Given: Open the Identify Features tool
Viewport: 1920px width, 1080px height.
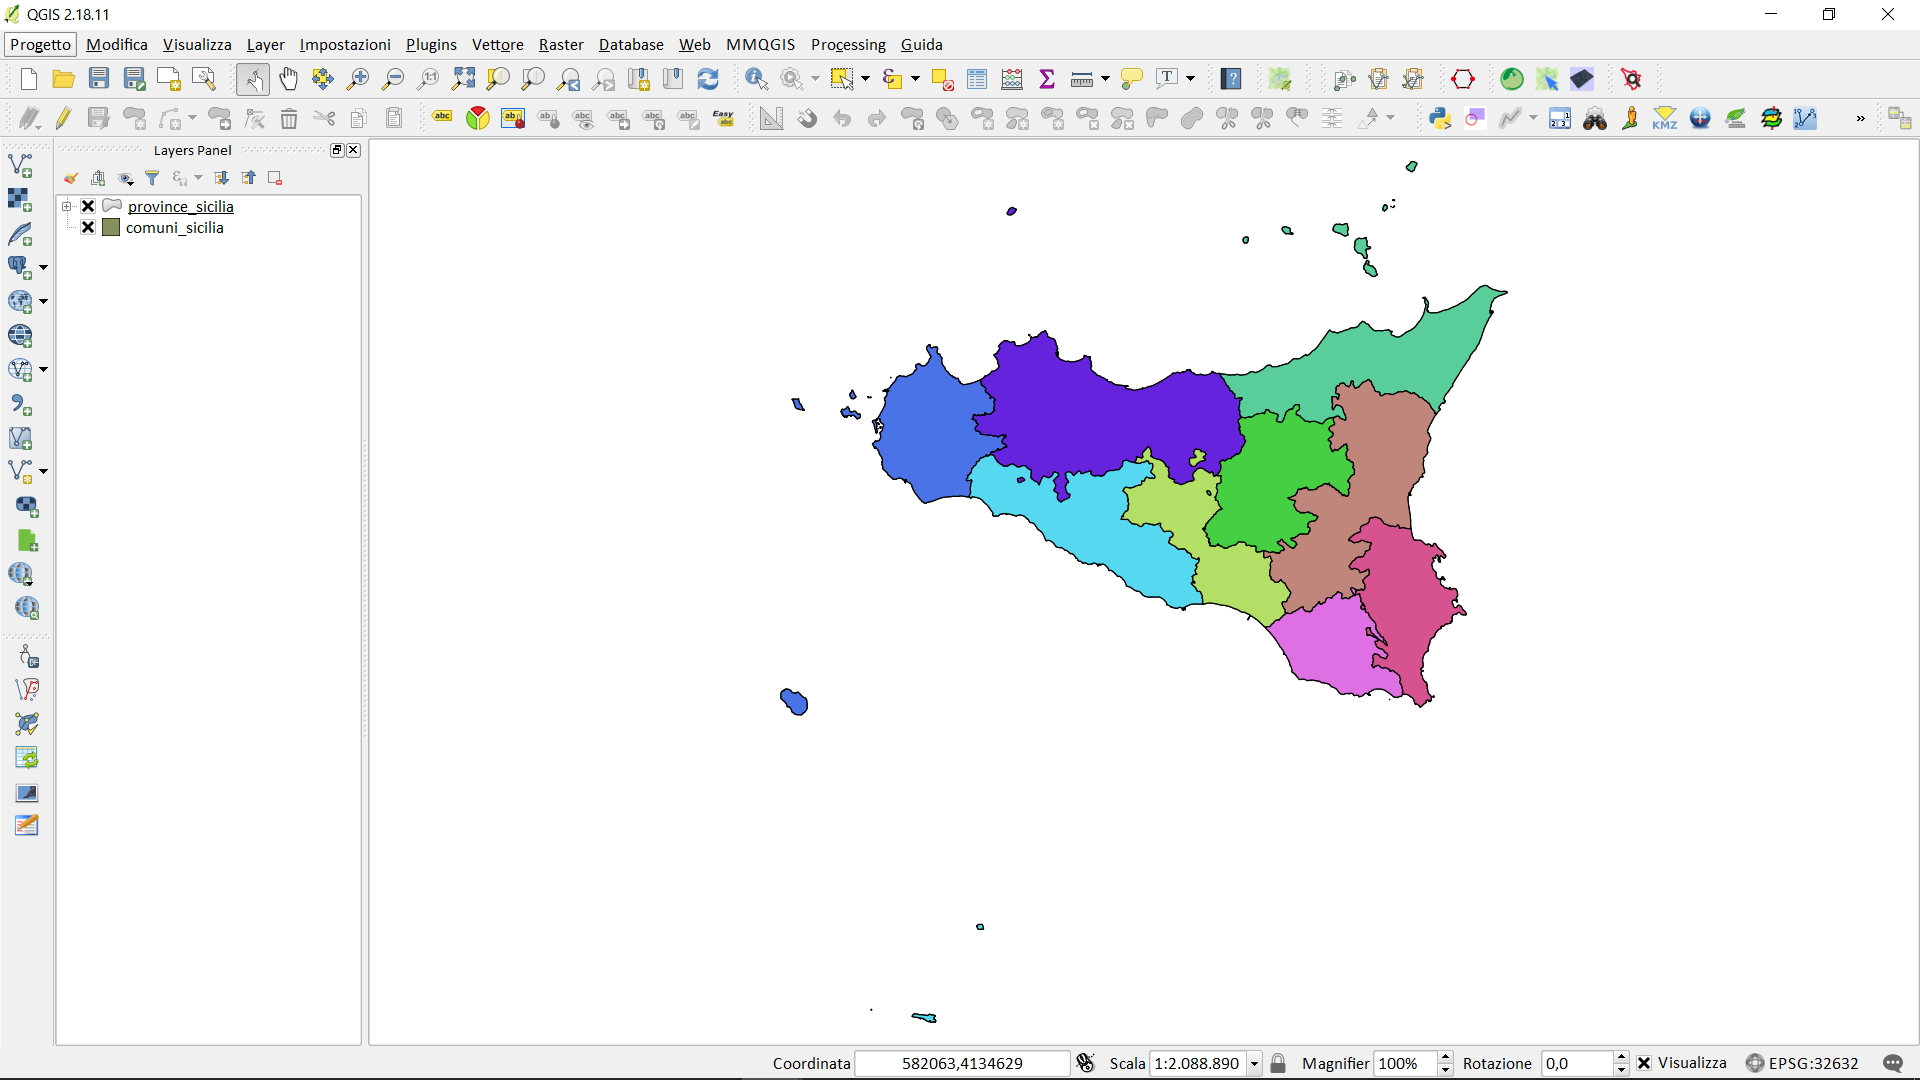Looking at the screenshot, I should click(756, 79).
